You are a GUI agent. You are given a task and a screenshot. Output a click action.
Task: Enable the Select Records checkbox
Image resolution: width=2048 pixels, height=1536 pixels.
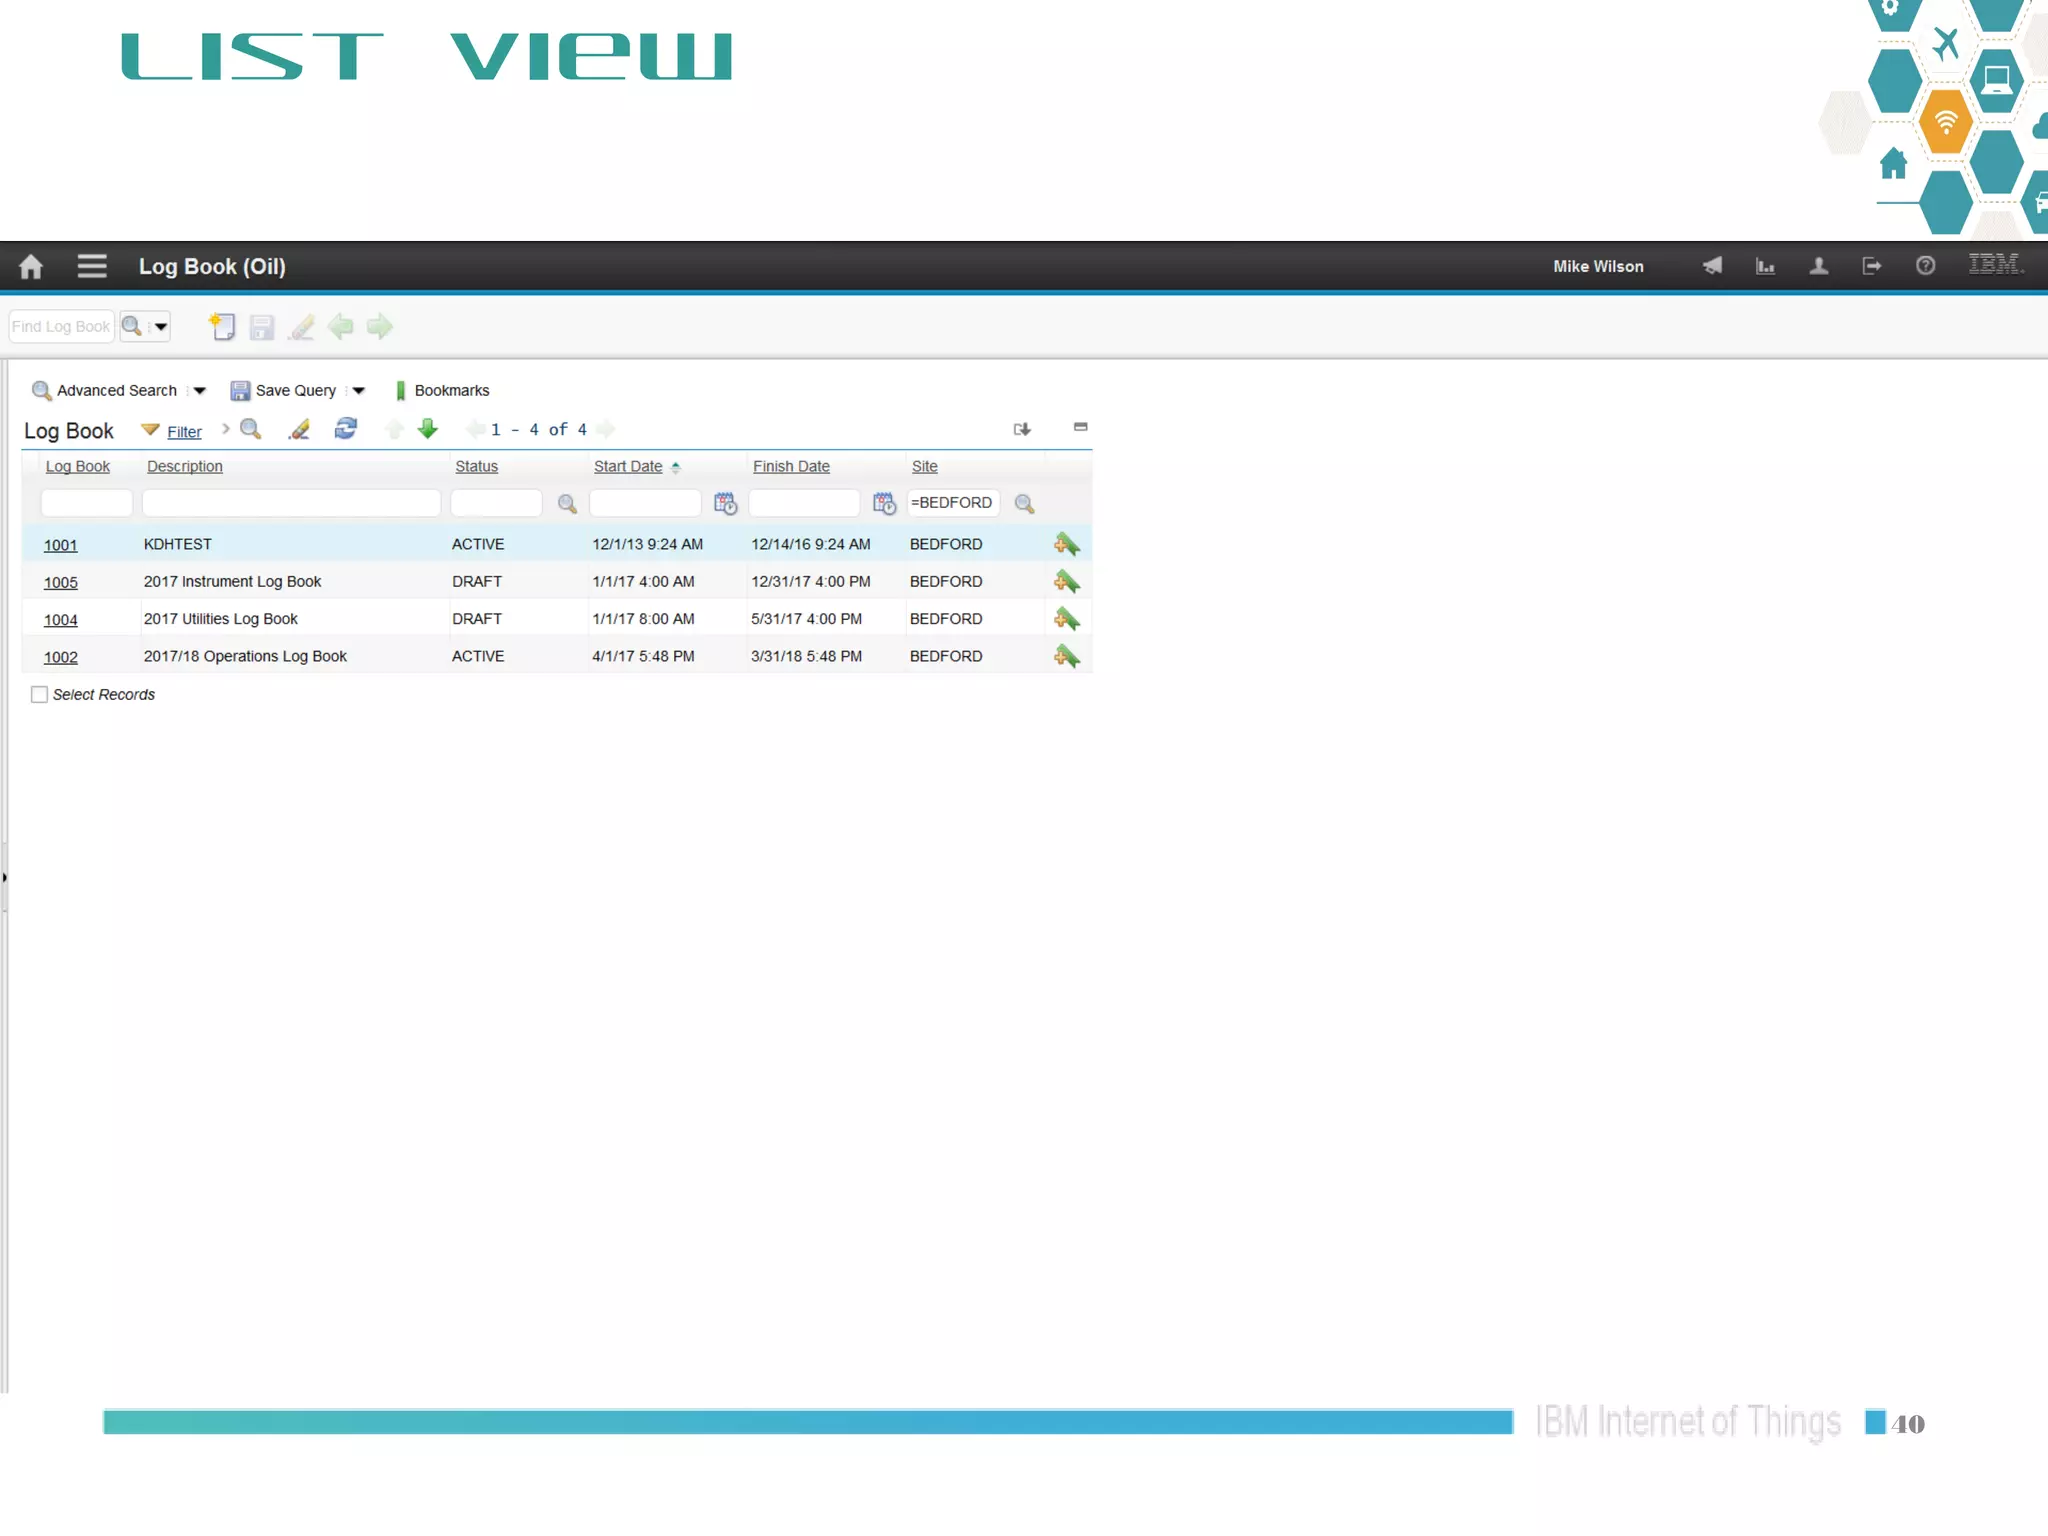pos(39,694)
